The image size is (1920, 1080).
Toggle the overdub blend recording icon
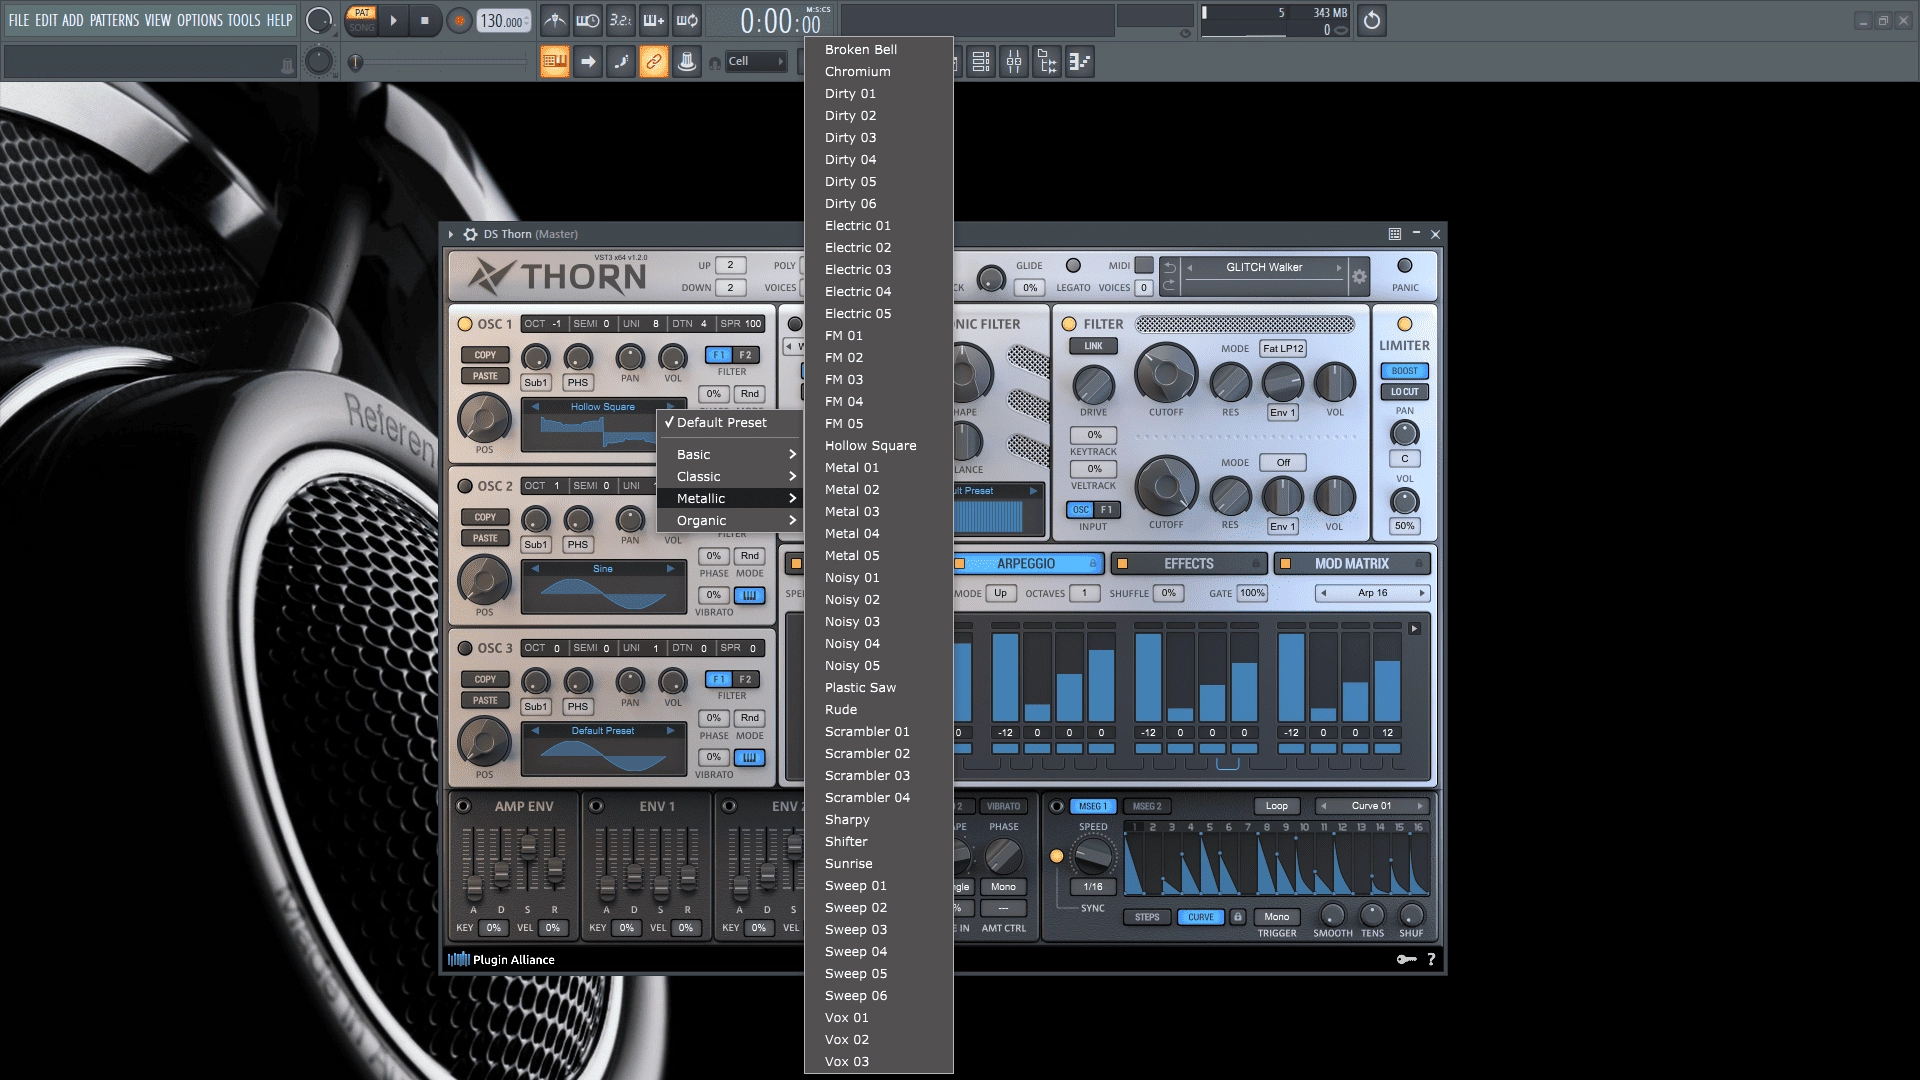coord(654,20)
